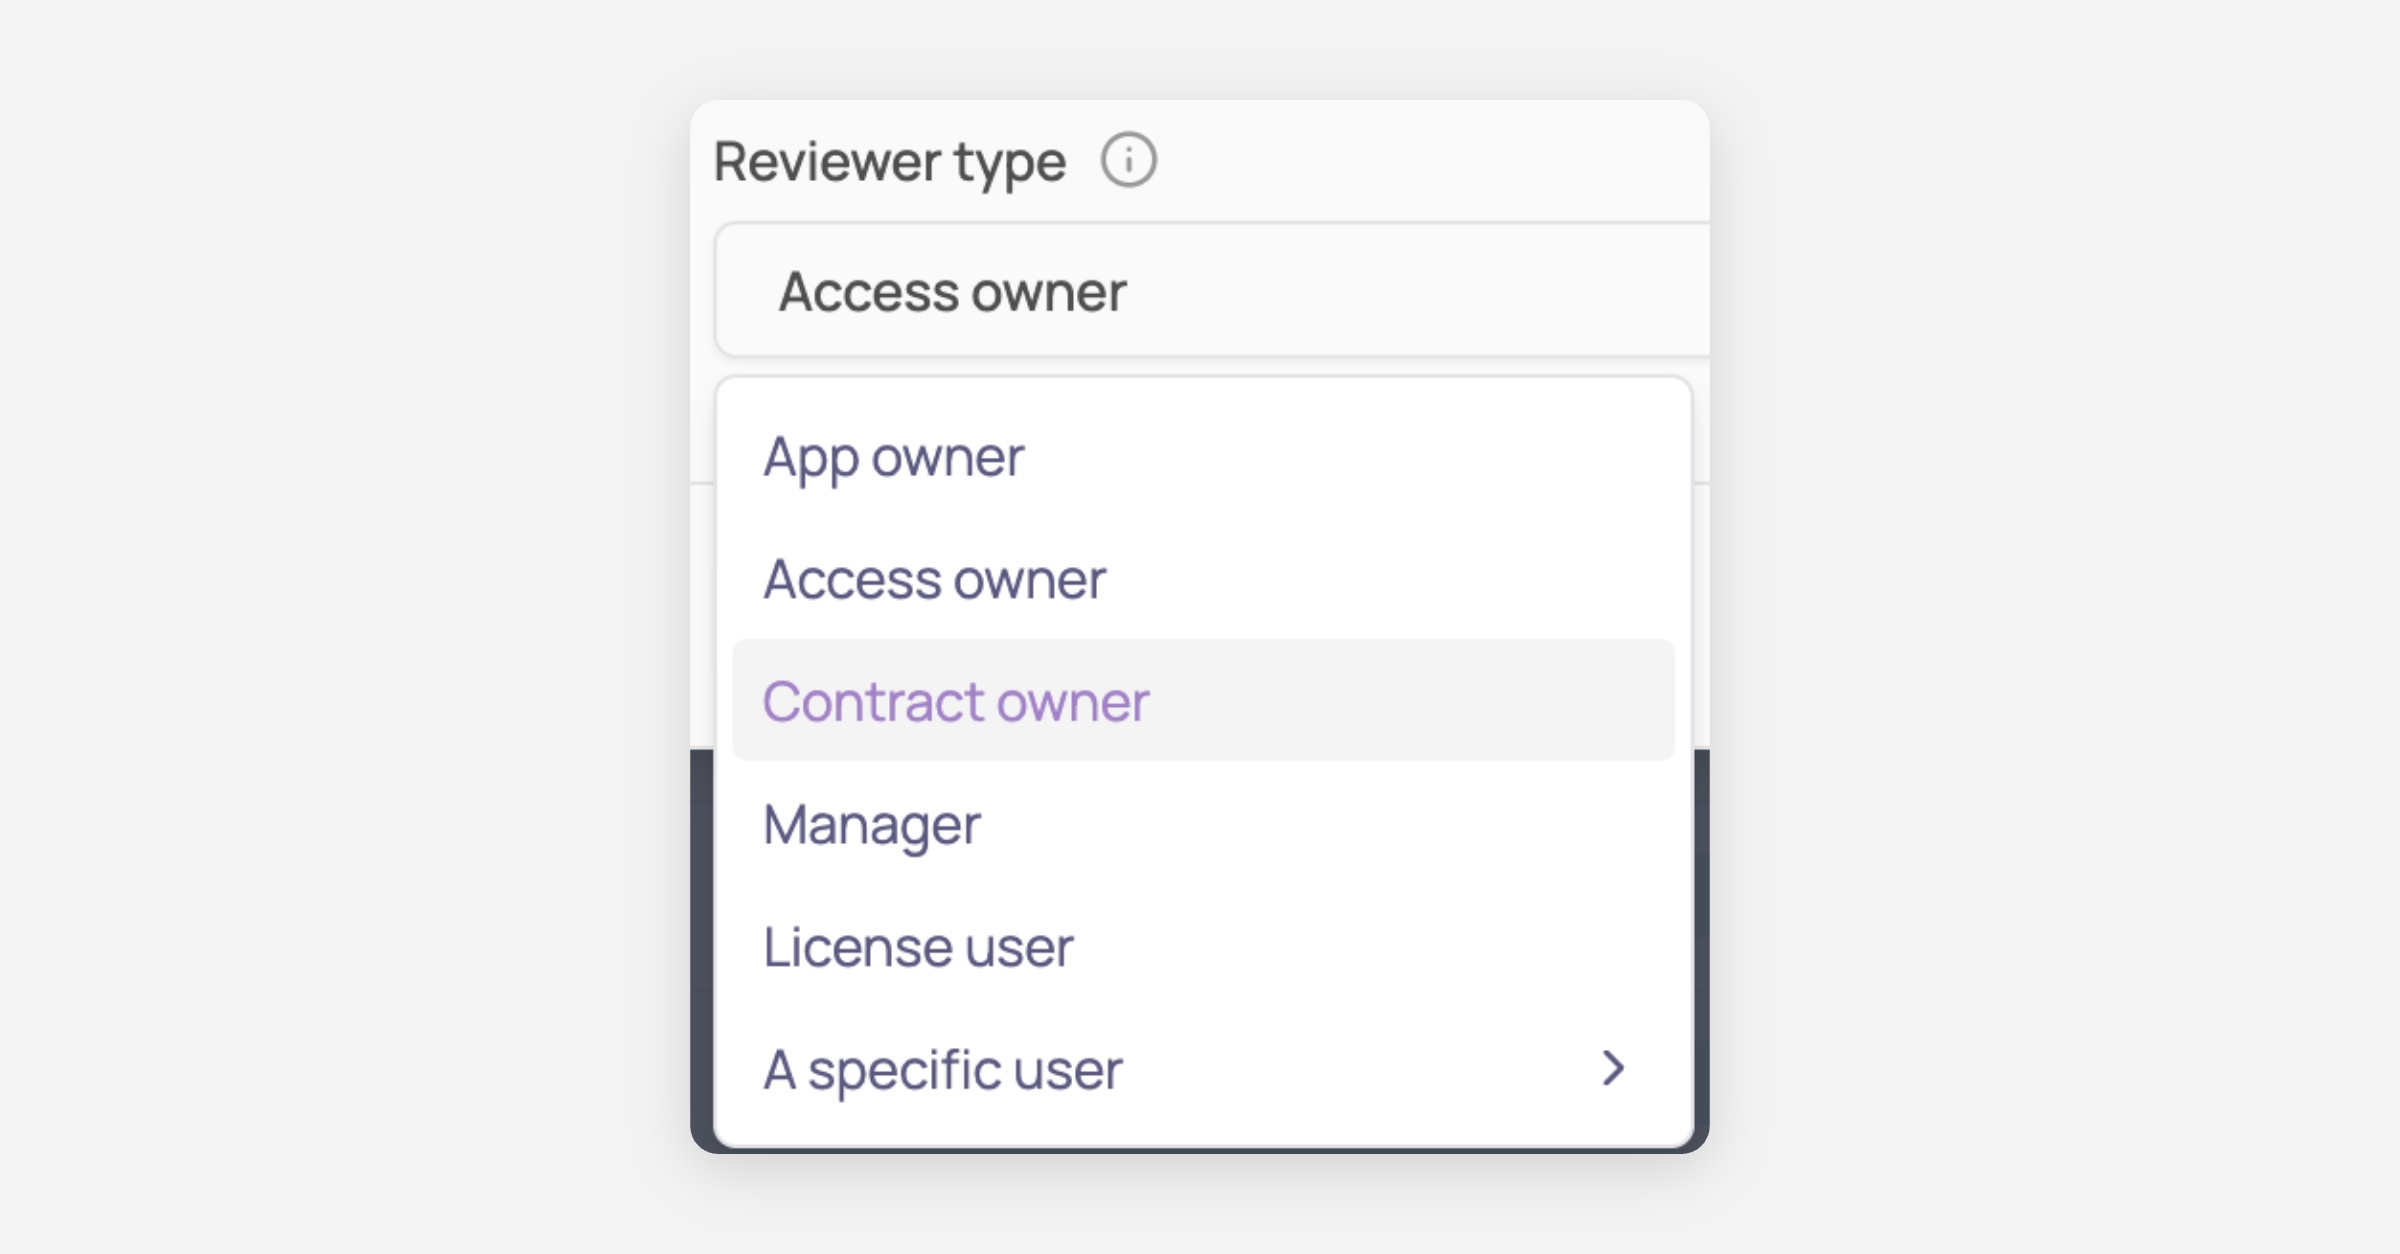This screenshot has height=1254, width=2400.
Task: Choose Access owner in the dropdown list
Action: pyautogui.click(x=934, y=579)
